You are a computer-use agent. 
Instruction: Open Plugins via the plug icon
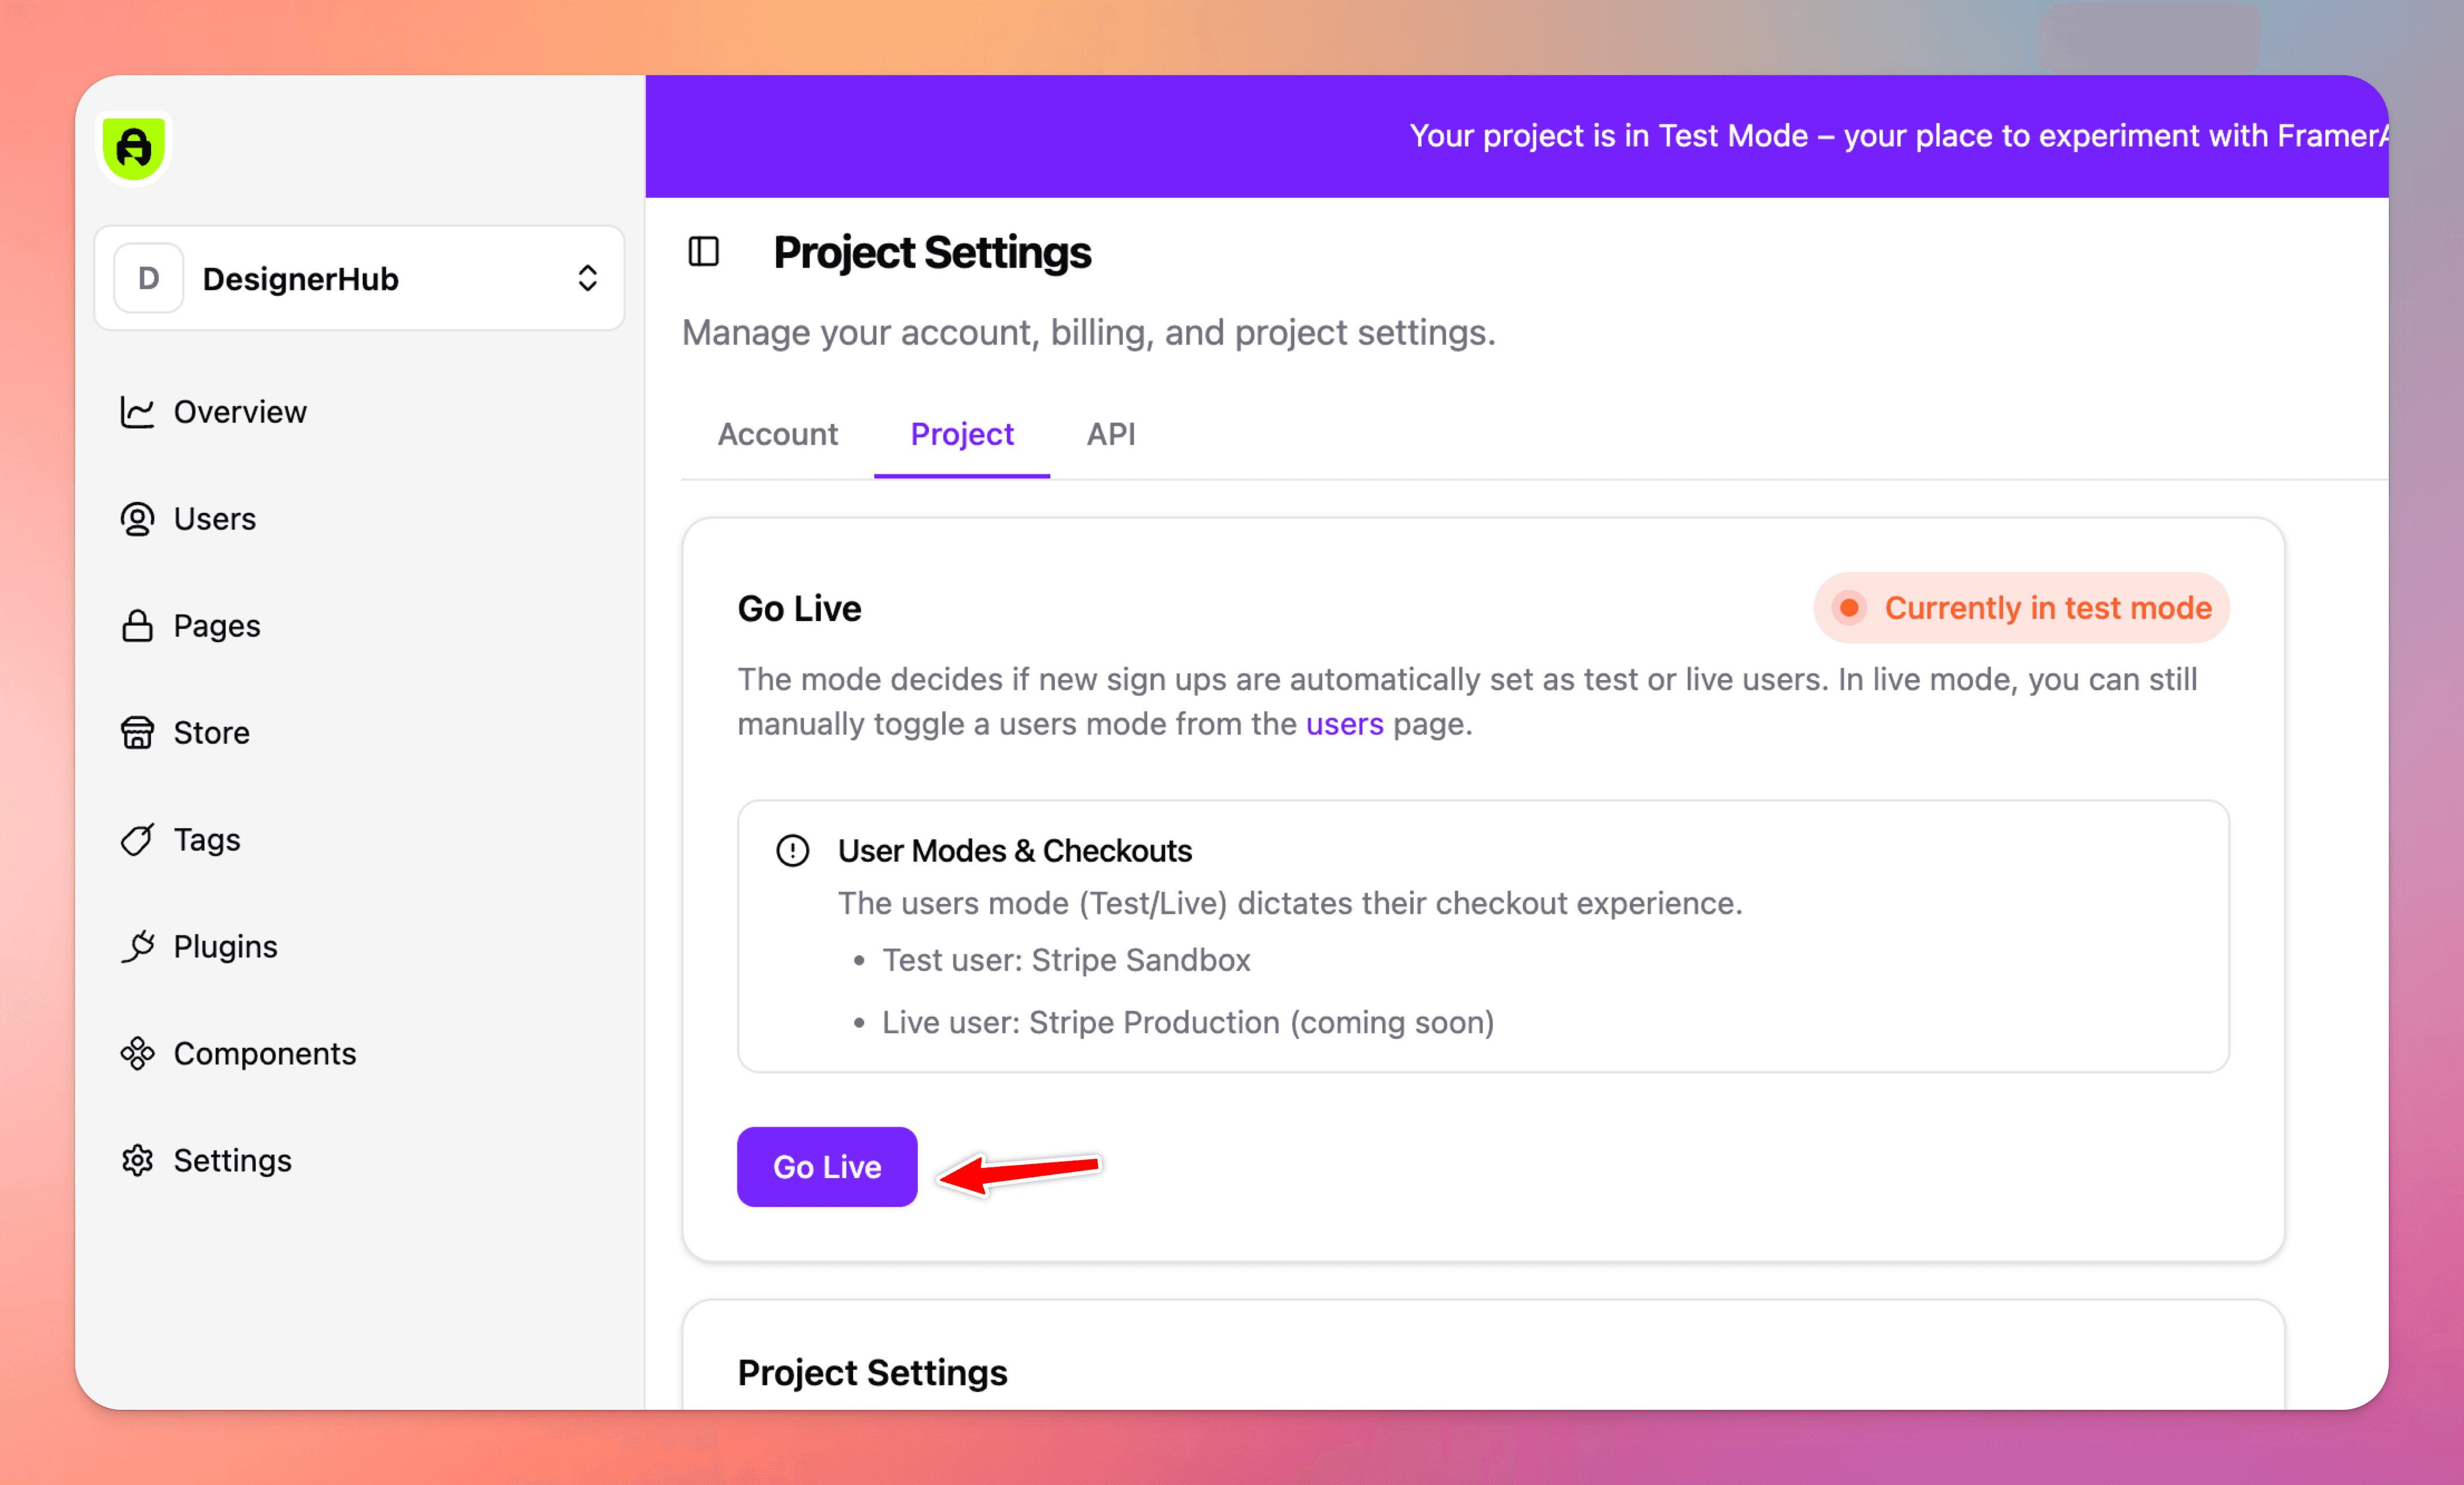tap(137, 947)
